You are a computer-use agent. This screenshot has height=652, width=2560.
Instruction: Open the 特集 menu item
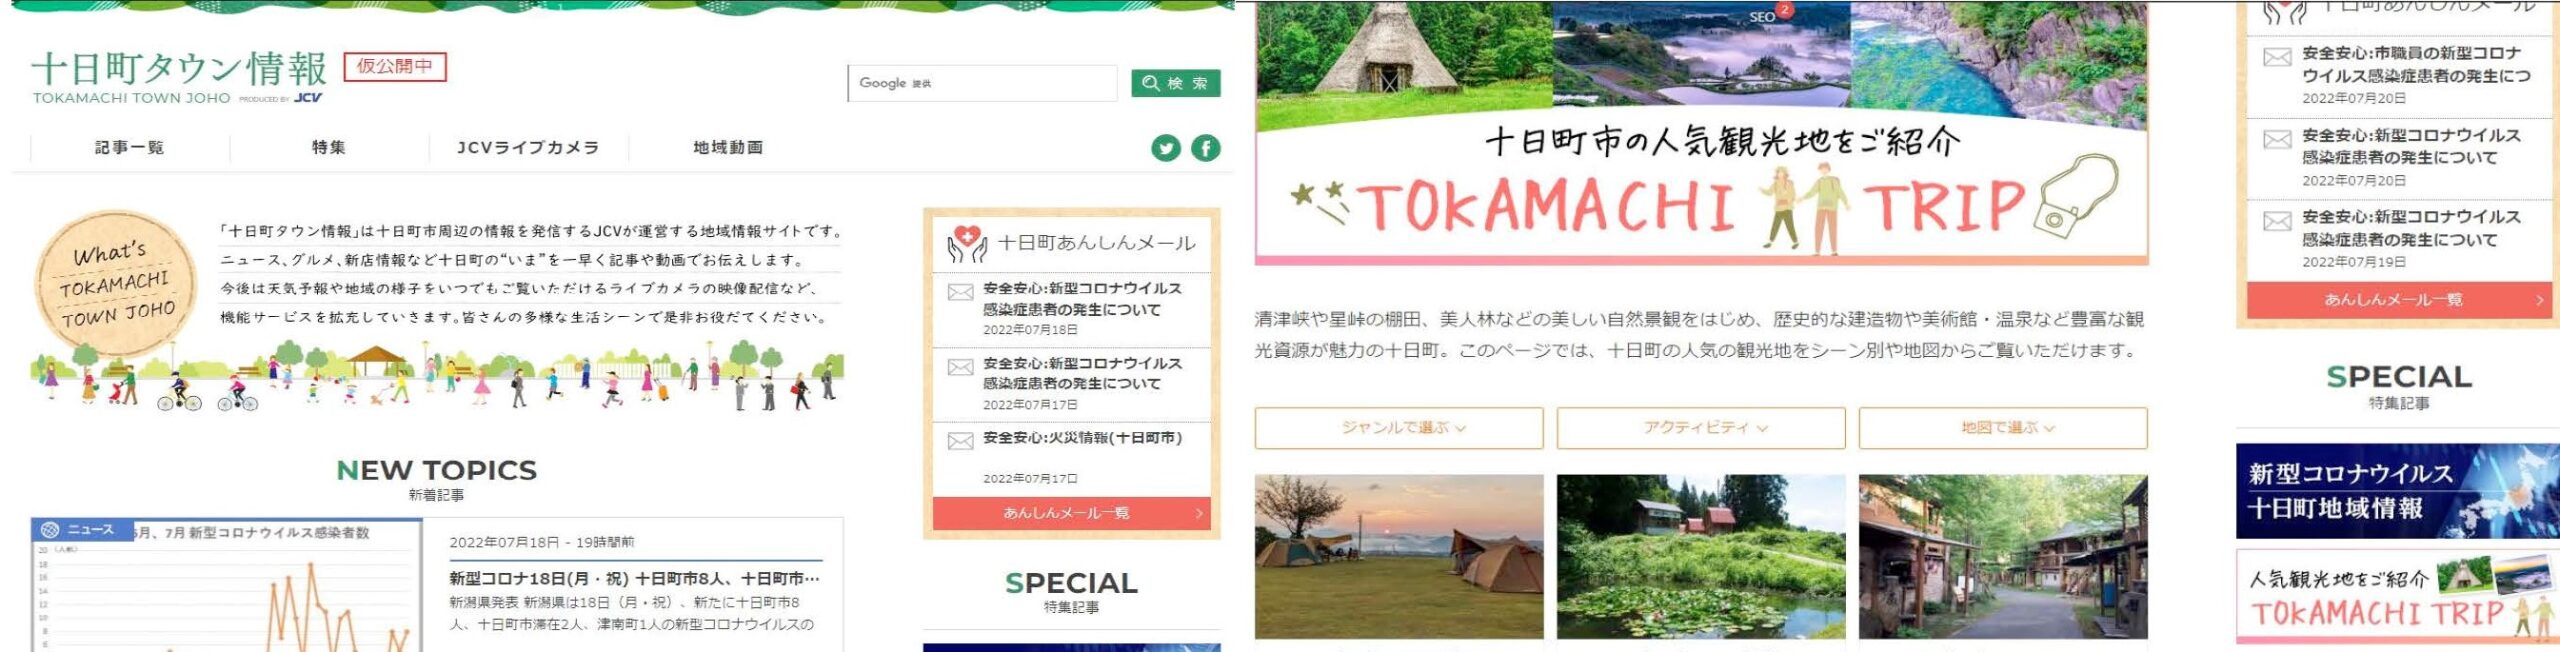(329, 147)
